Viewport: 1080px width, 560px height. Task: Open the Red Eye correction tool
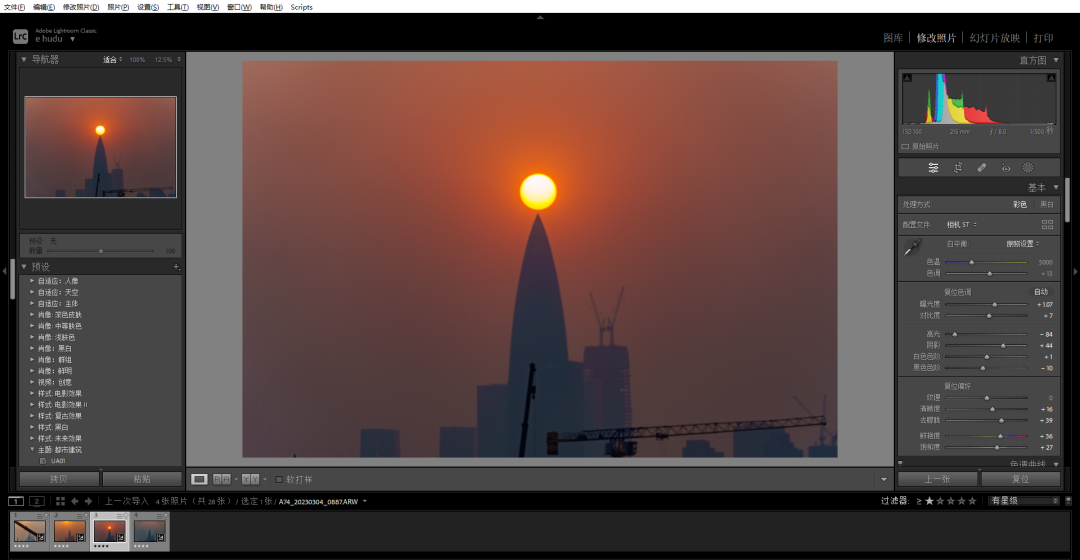pyautogui.click(x=1005, y=168)
